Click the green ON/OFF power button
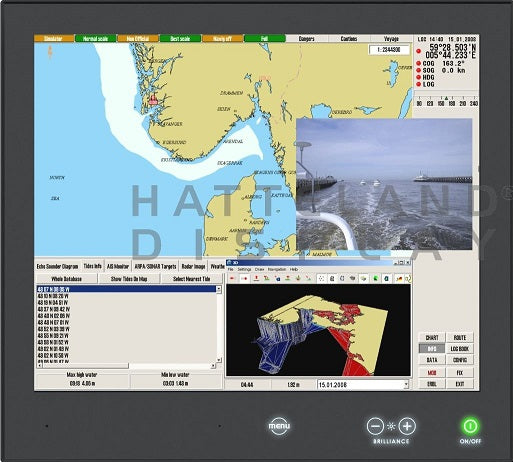The height and width of the screenshot is (462, 513). pos(470,426)
